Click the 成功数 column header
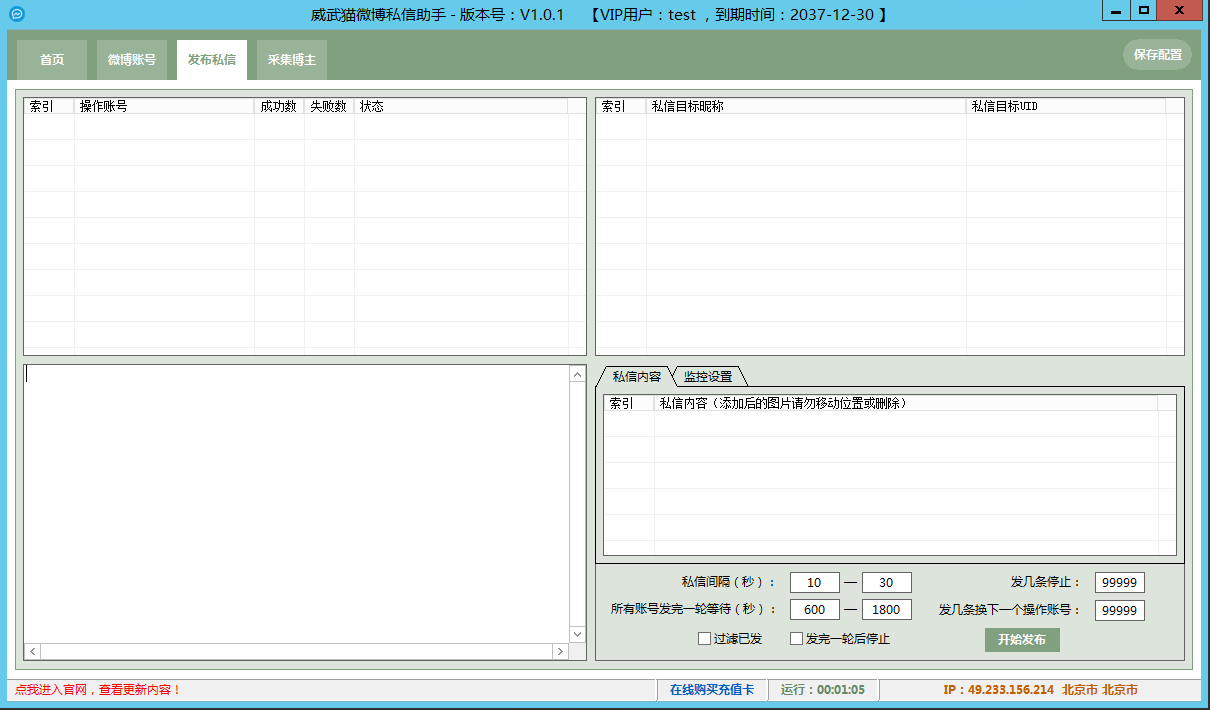1210x710 pixels. click(279, 106)
